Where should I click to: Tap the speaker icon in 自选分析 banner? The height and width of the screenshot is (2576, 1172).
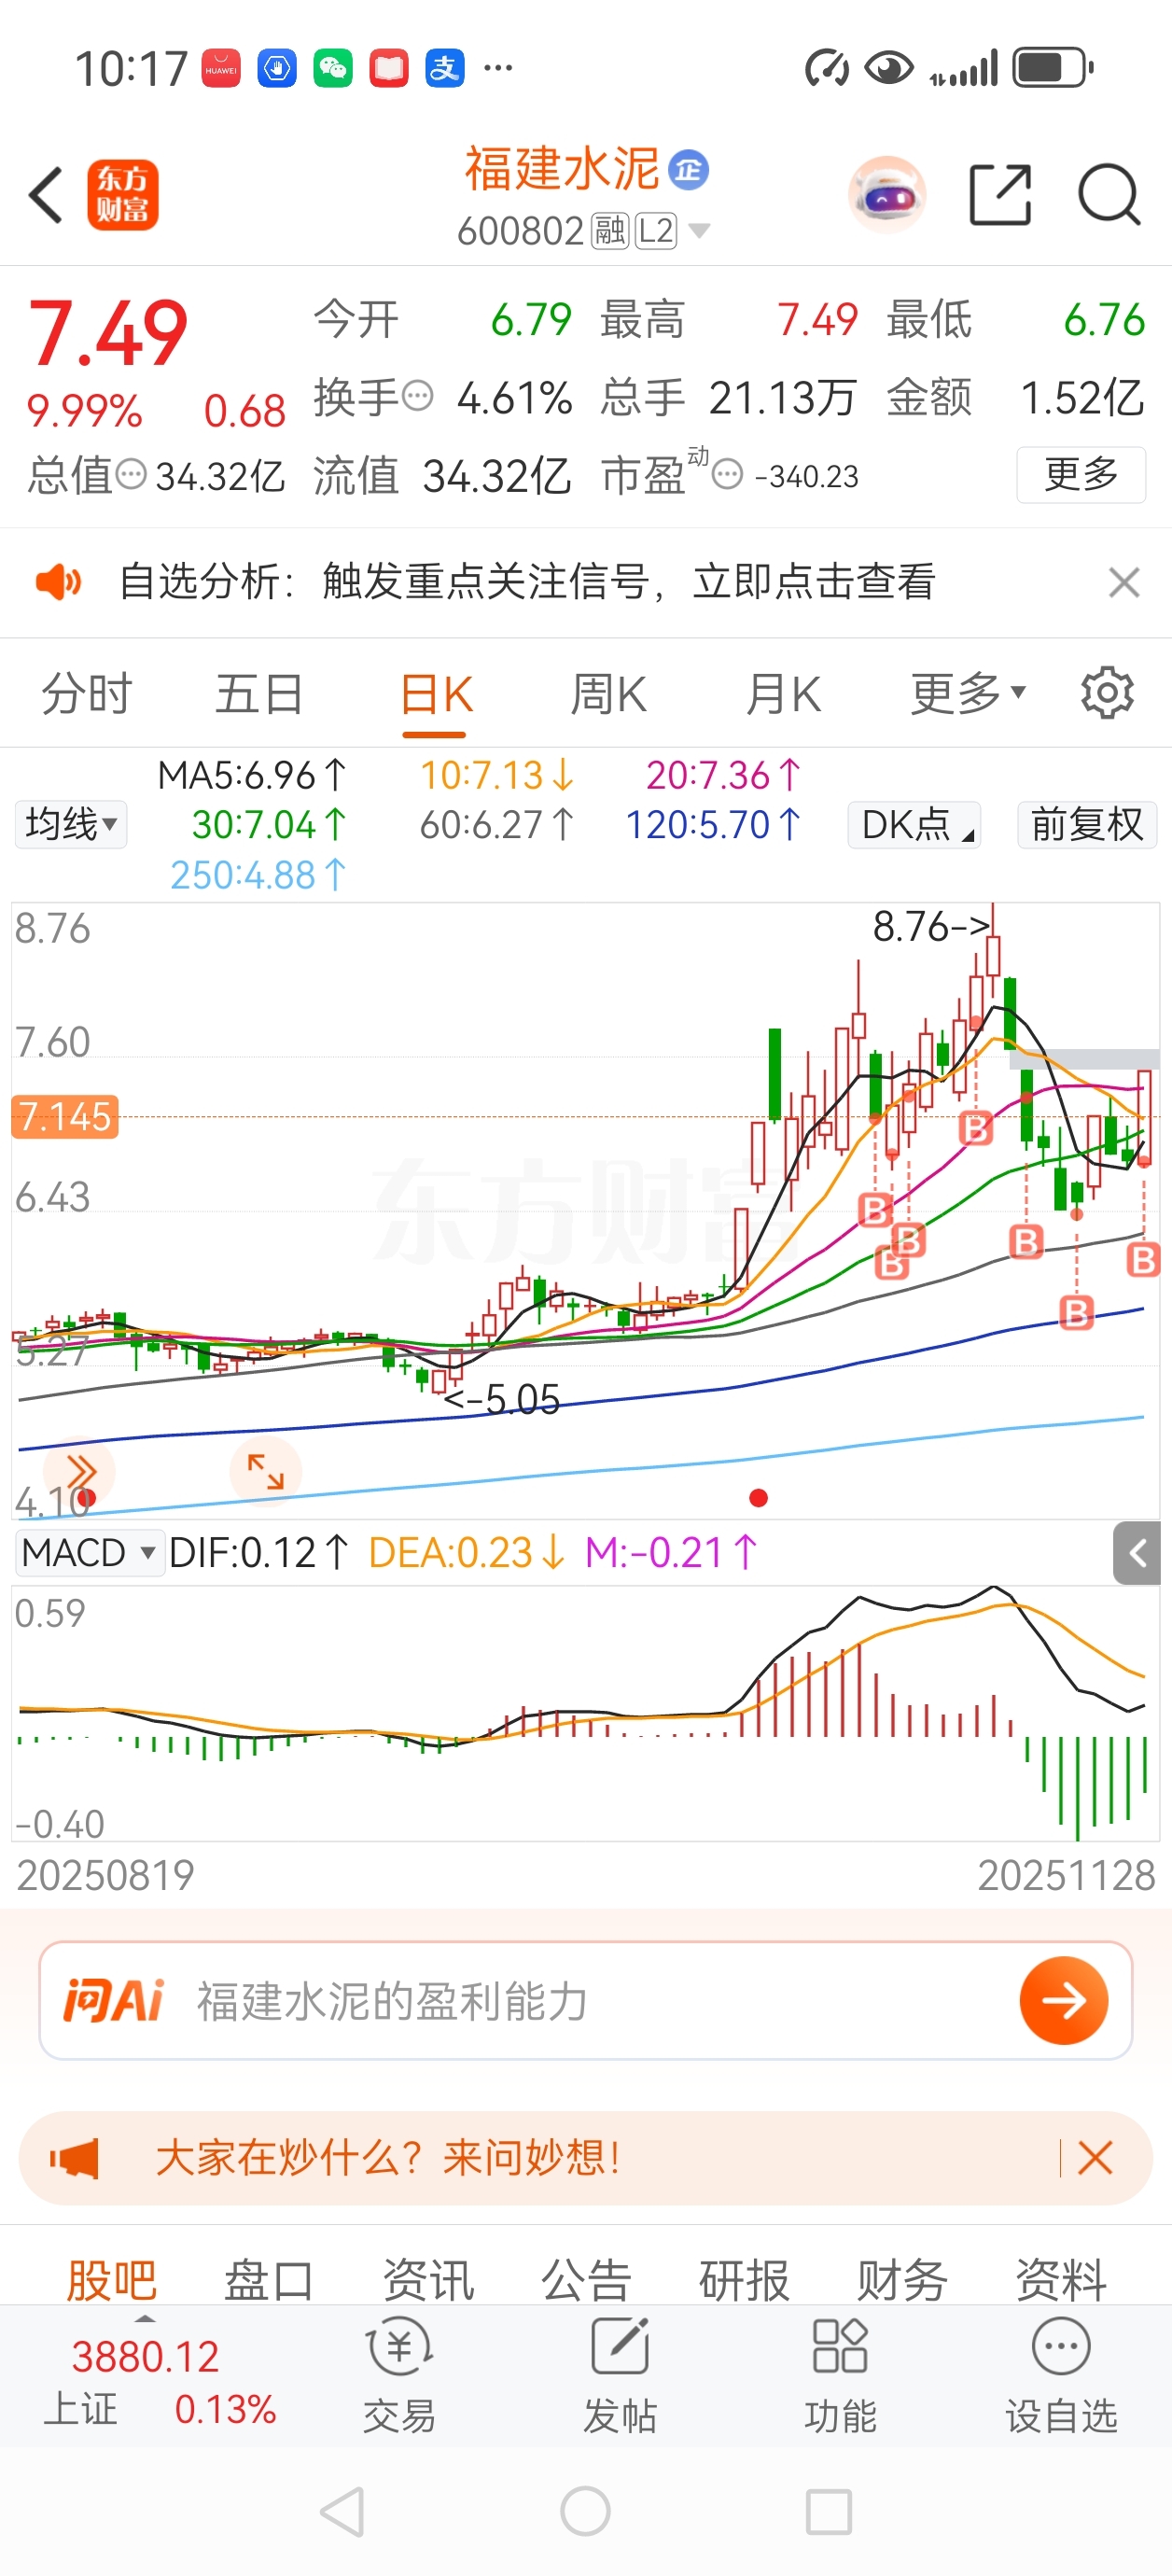tap(59, 581)
